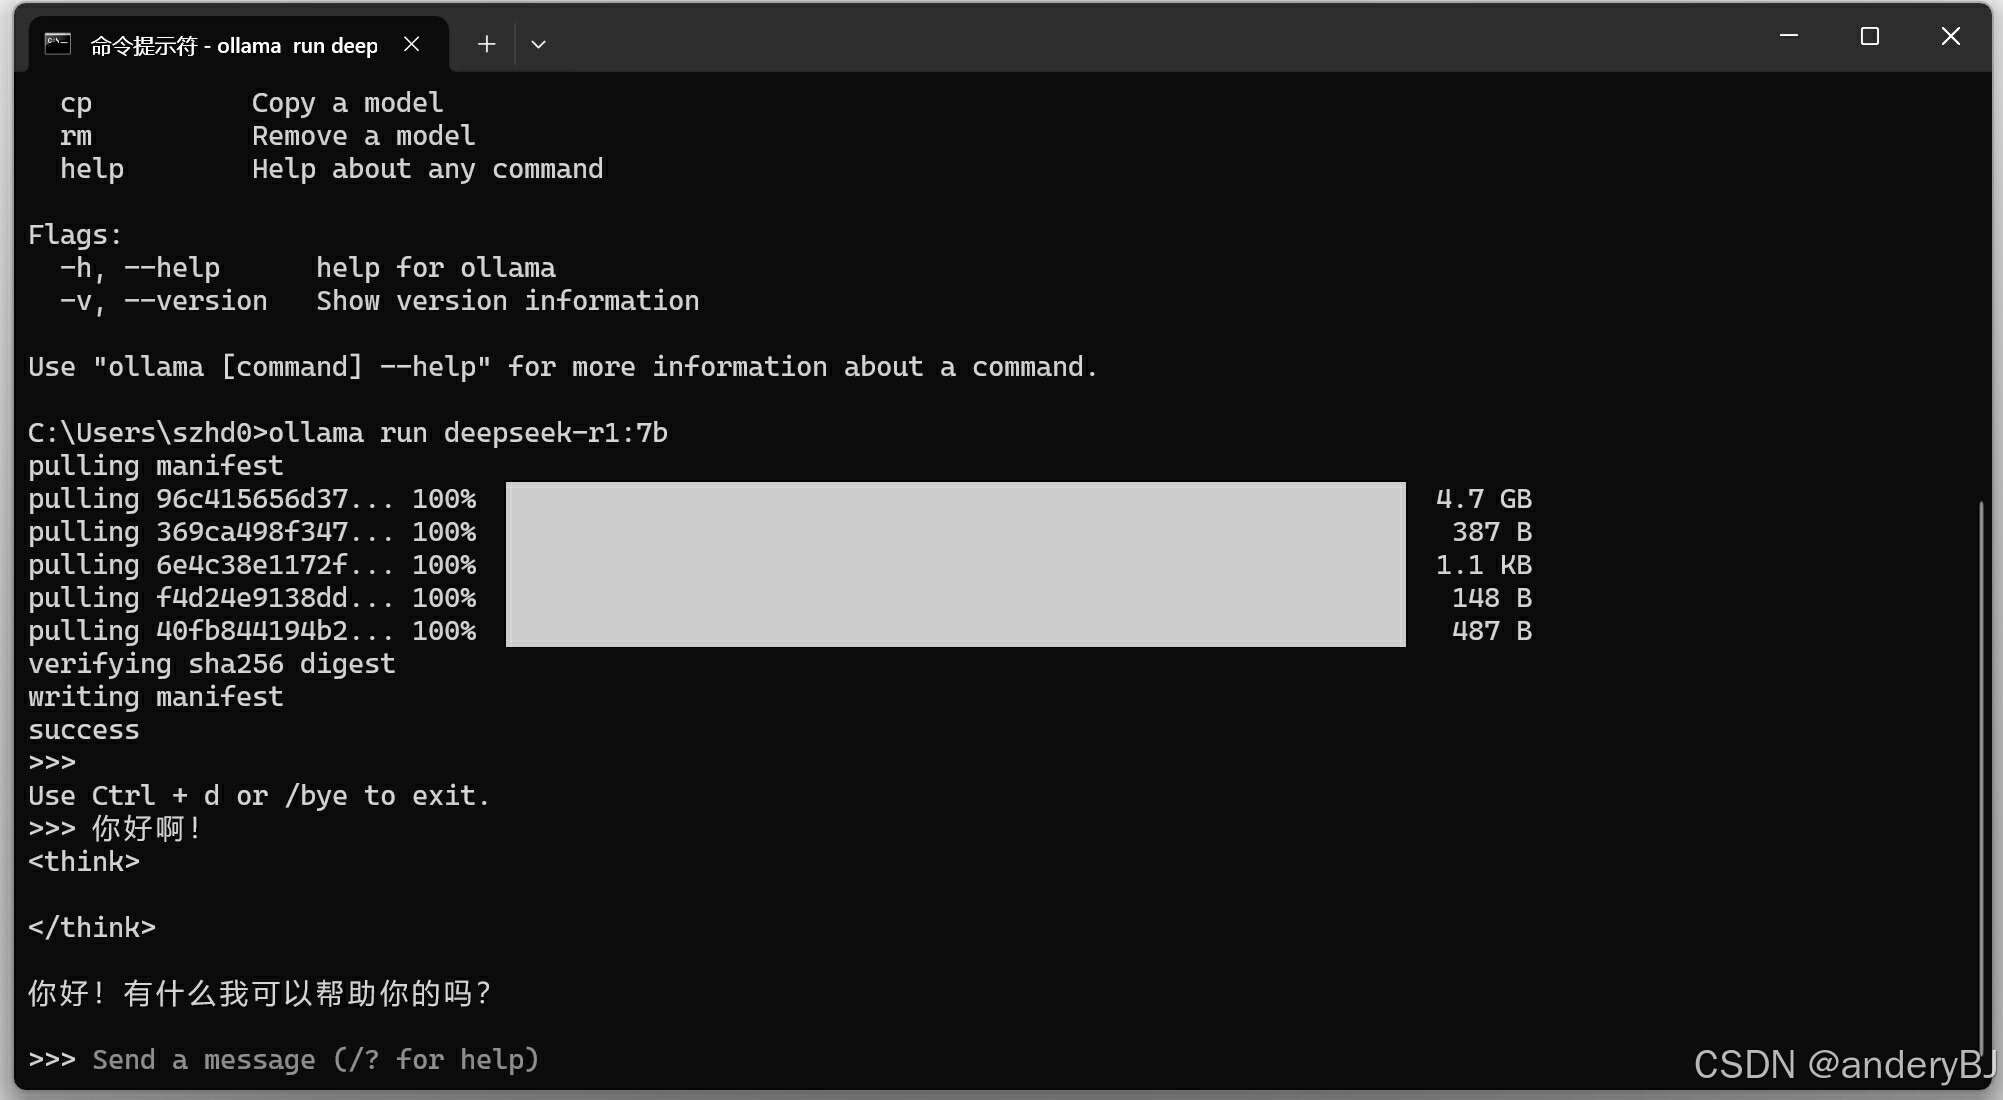Click 'Use Ctrl + d or /bye to exit.'

[x=259, y=795]
